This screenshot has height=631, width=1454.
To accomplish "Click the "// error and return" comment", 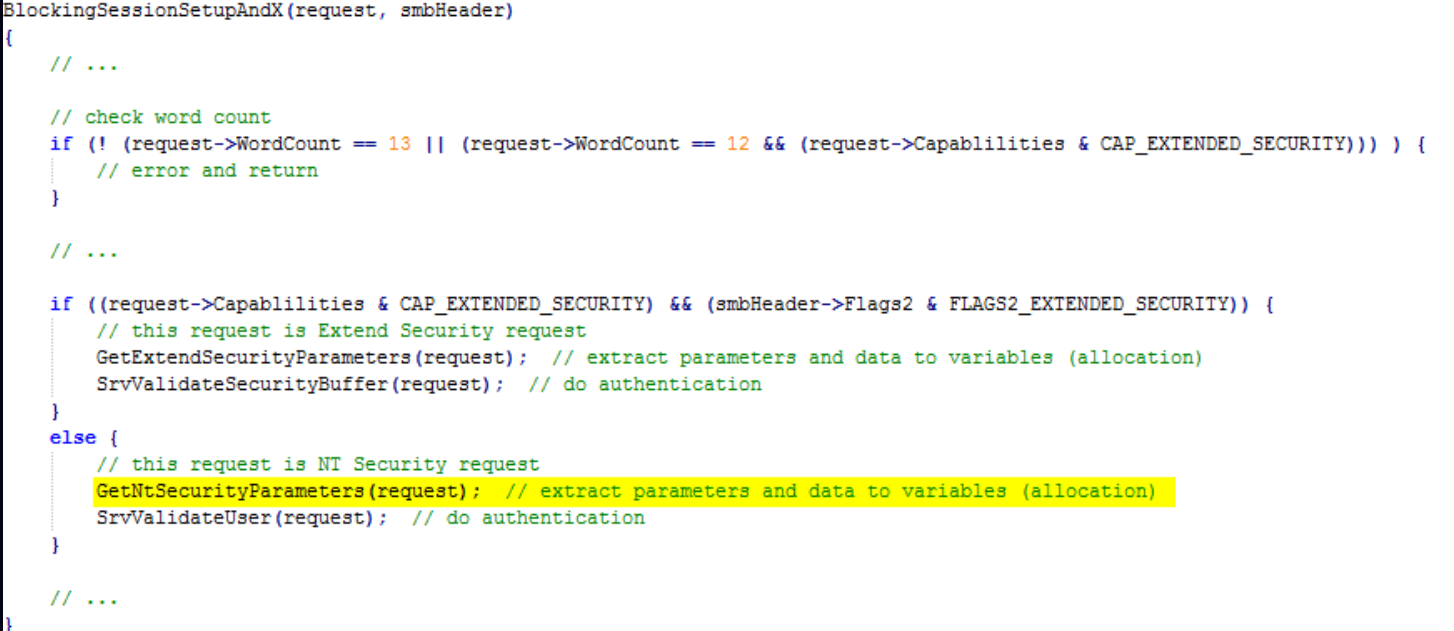I will click(207, 170).
